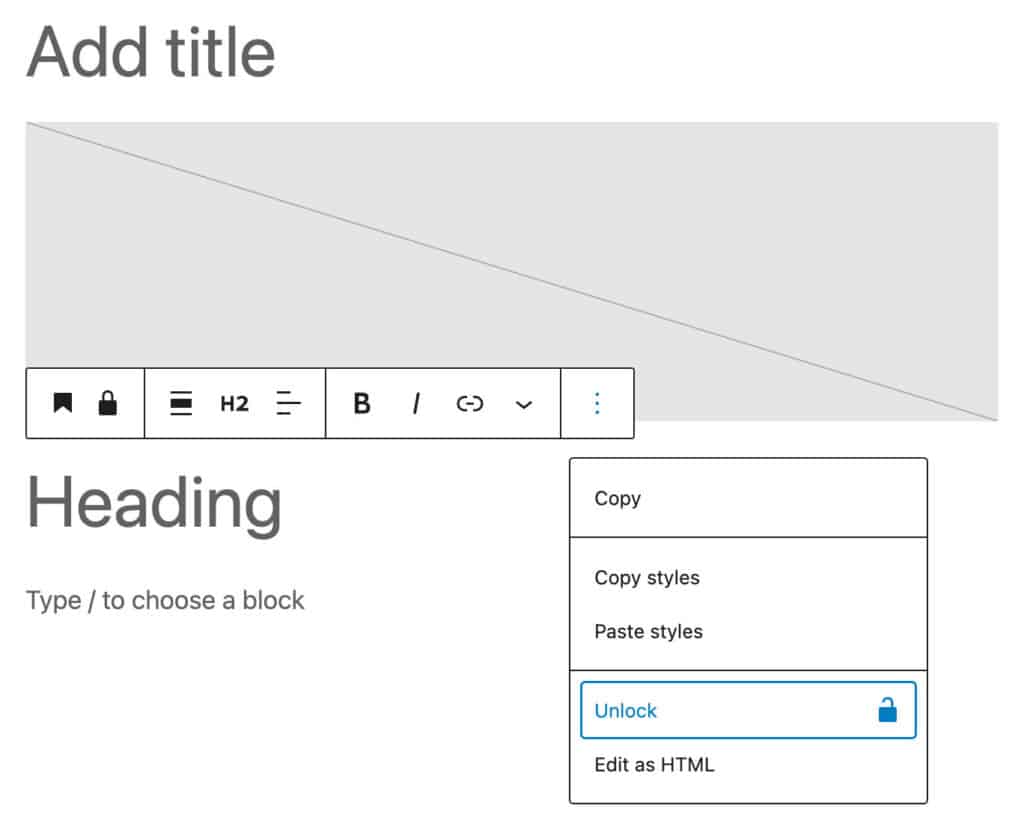Click the text alignment icon
The height and width of the screenshot is (838, 1024).
[288, 403]
